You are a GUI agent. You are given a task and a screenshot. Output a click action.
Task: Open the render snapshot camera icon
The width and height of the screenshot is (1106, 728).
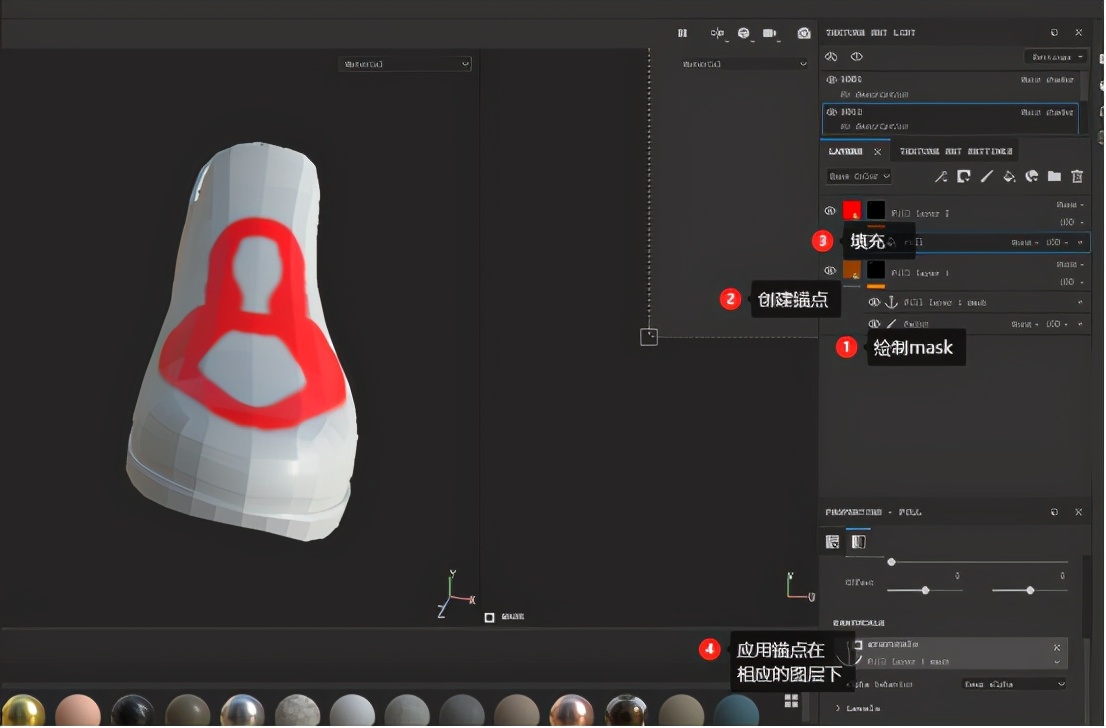(803, 33)
